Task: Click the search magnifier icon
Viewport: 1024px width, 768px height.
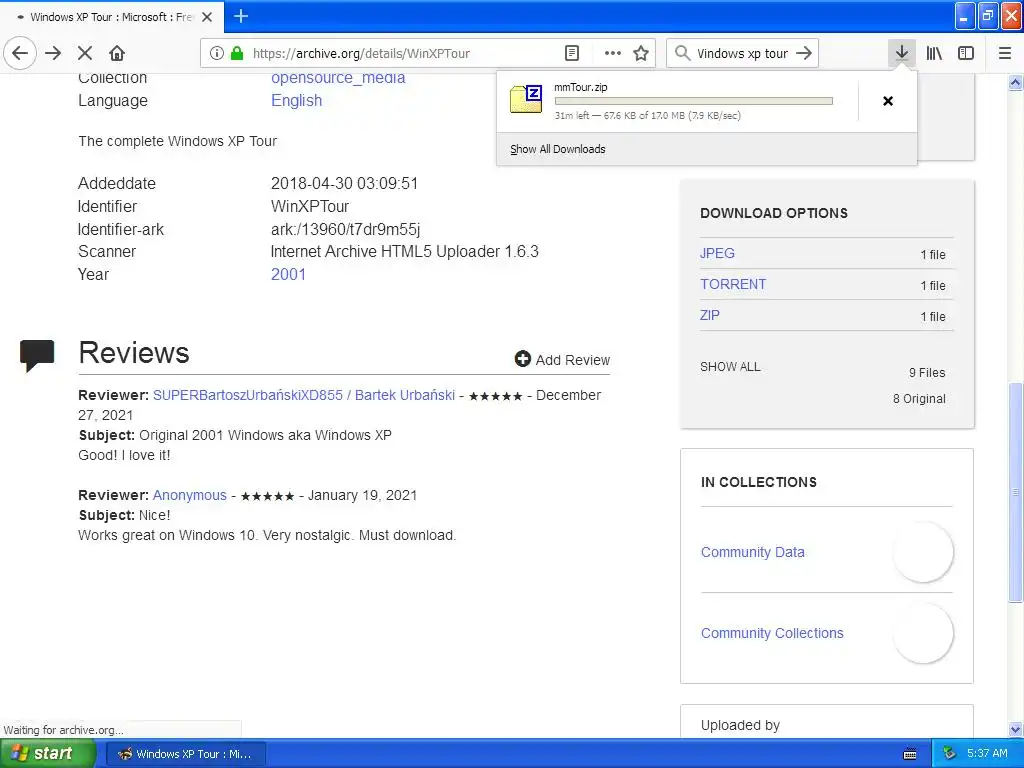Action: point(682,53)
